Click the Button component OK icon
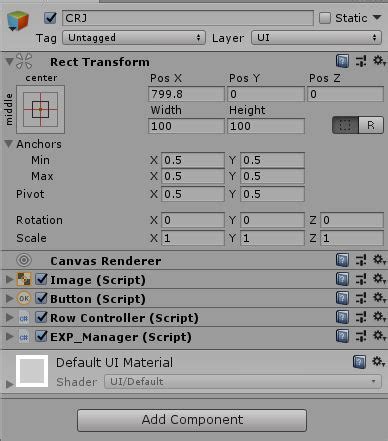The image size is (388, 441). [24, 298]
